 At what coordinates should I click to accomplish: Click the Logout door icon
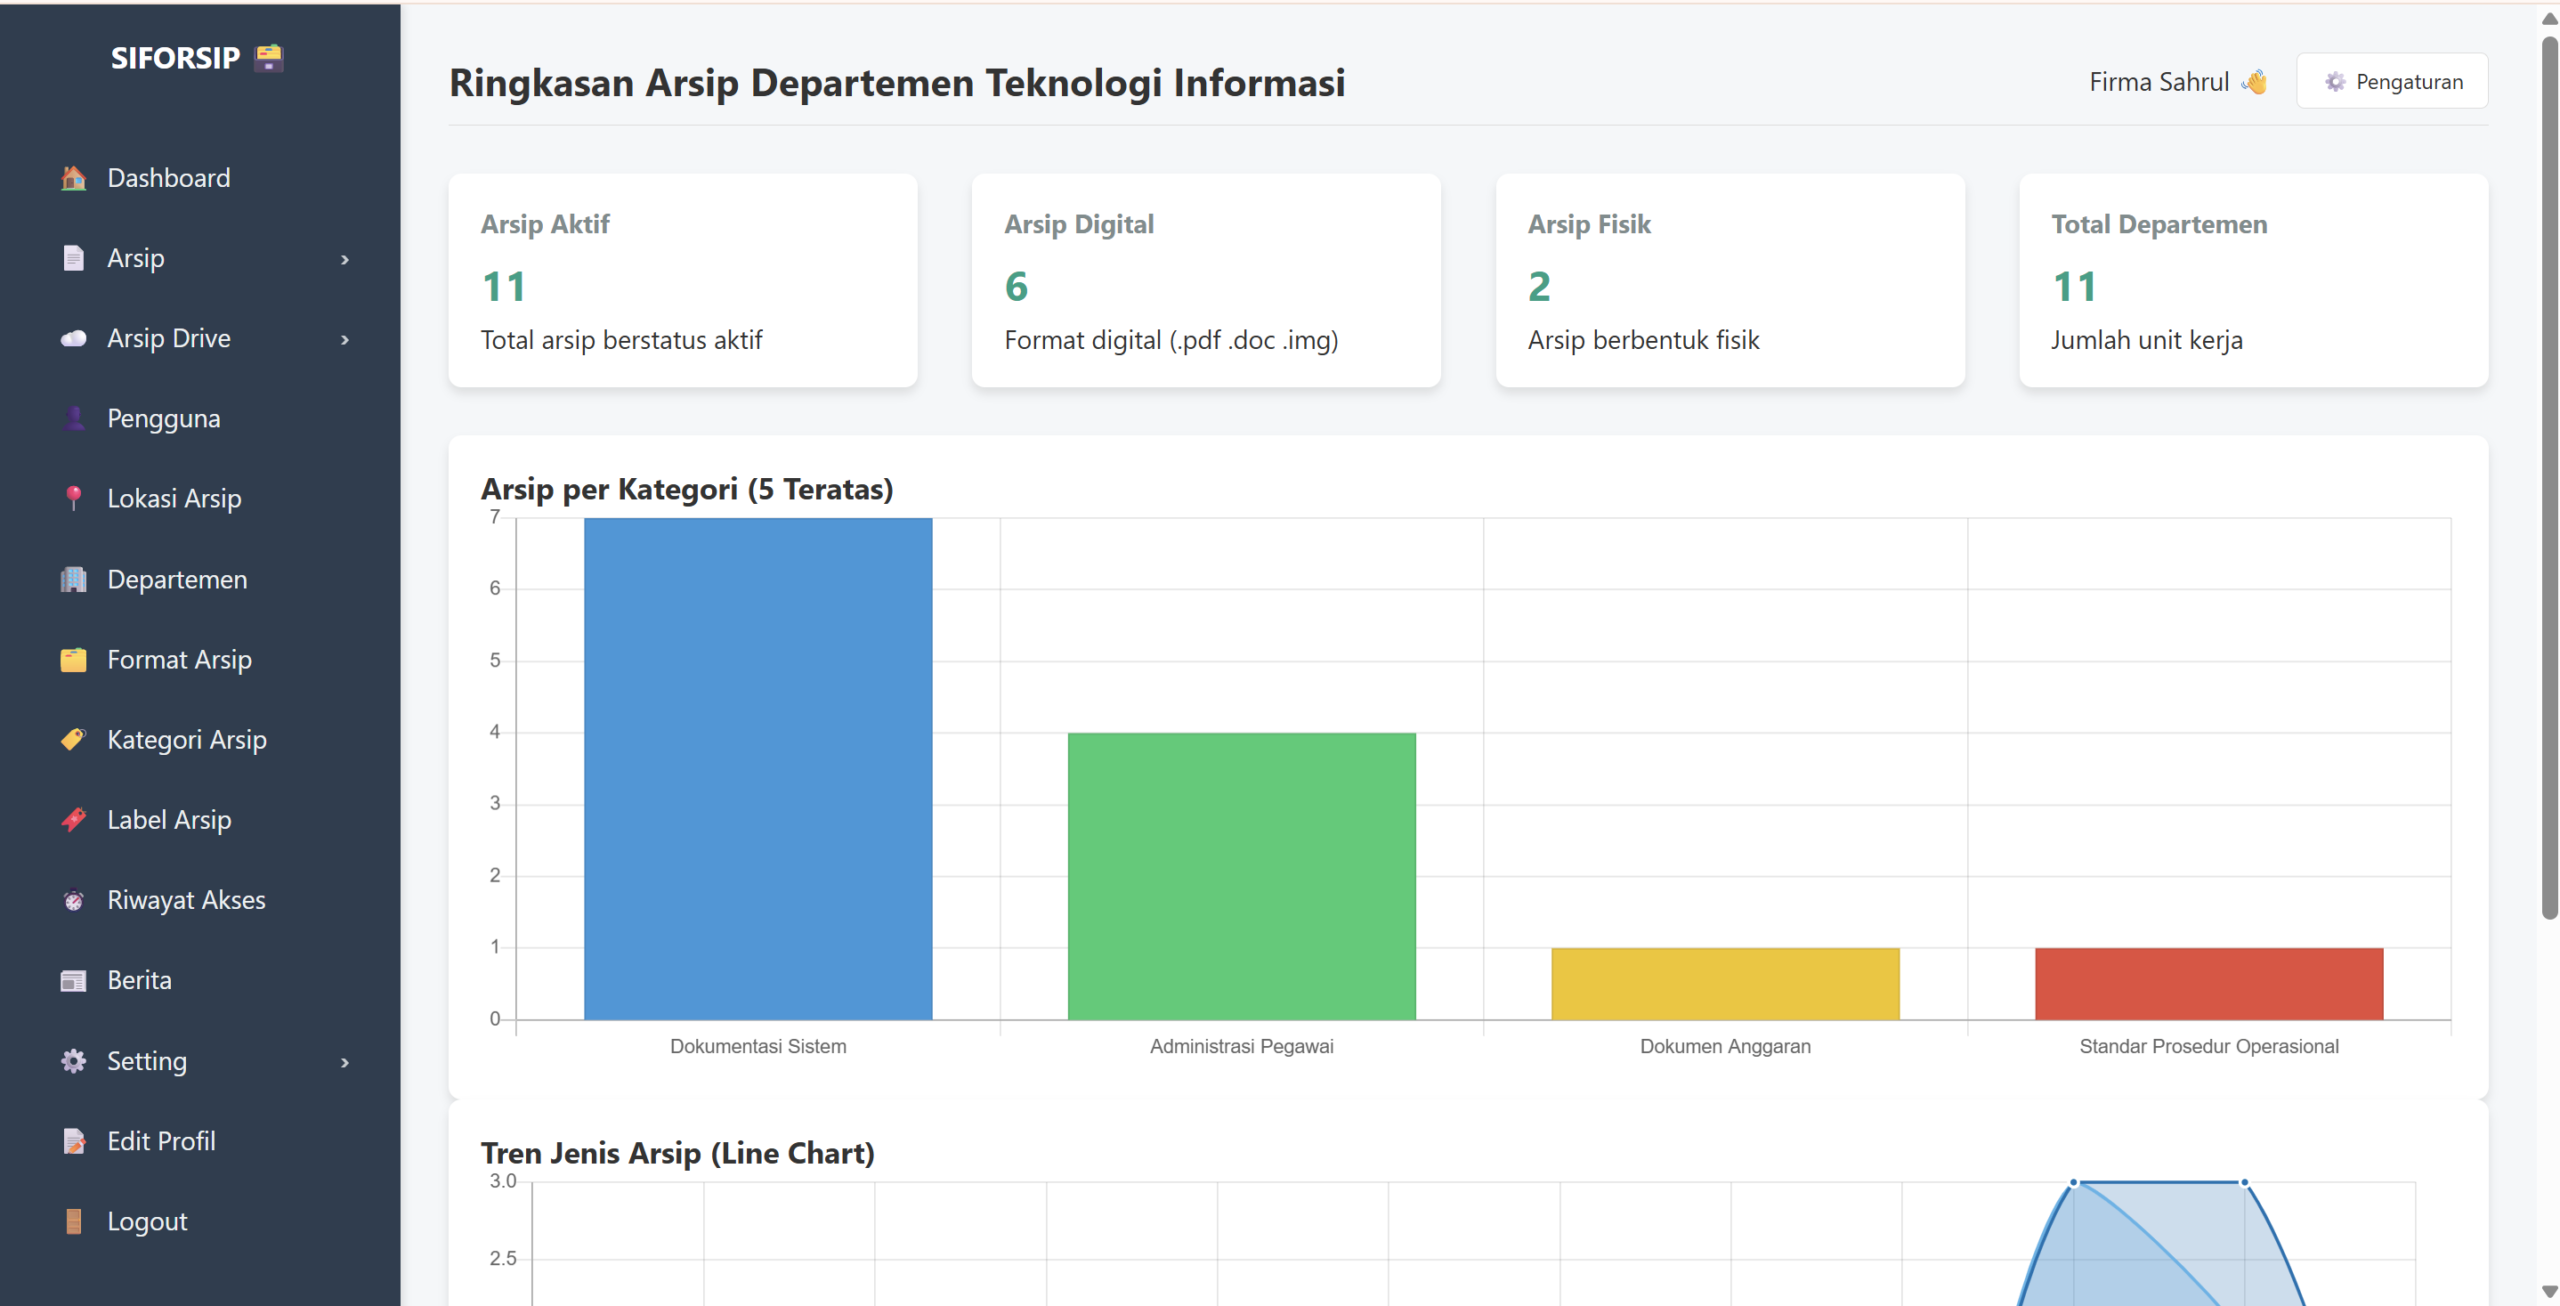coord(73,1221)
